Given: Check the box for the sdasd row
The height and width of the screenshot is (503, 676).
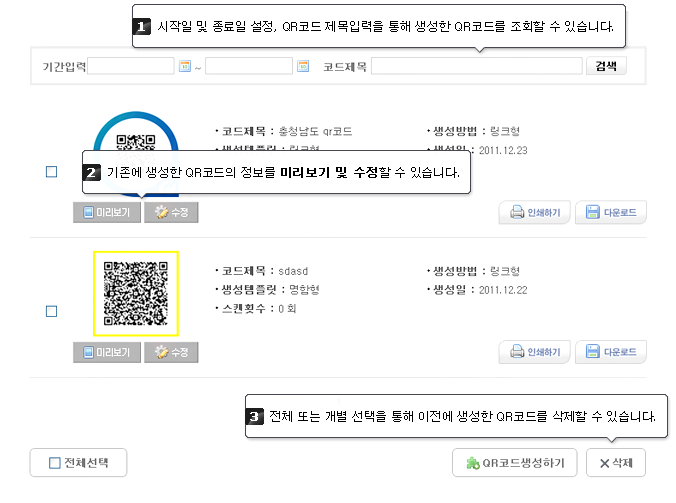Looking at the screenshot, I should coord(51,311).
